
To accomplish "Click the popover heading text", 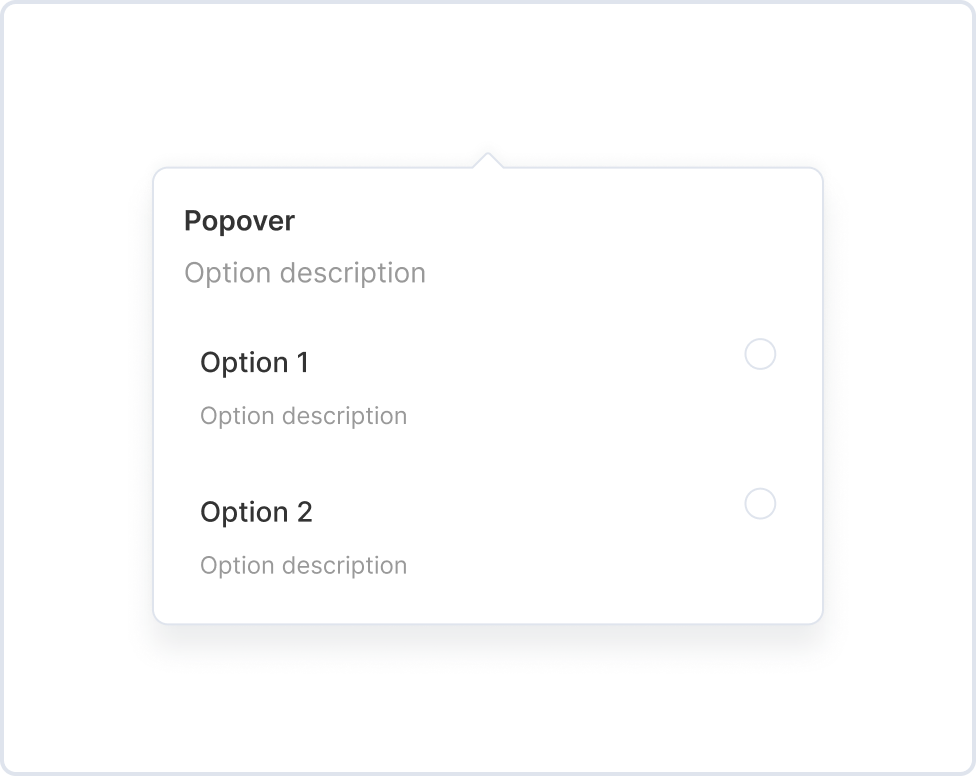I will (x=239, y=221).
